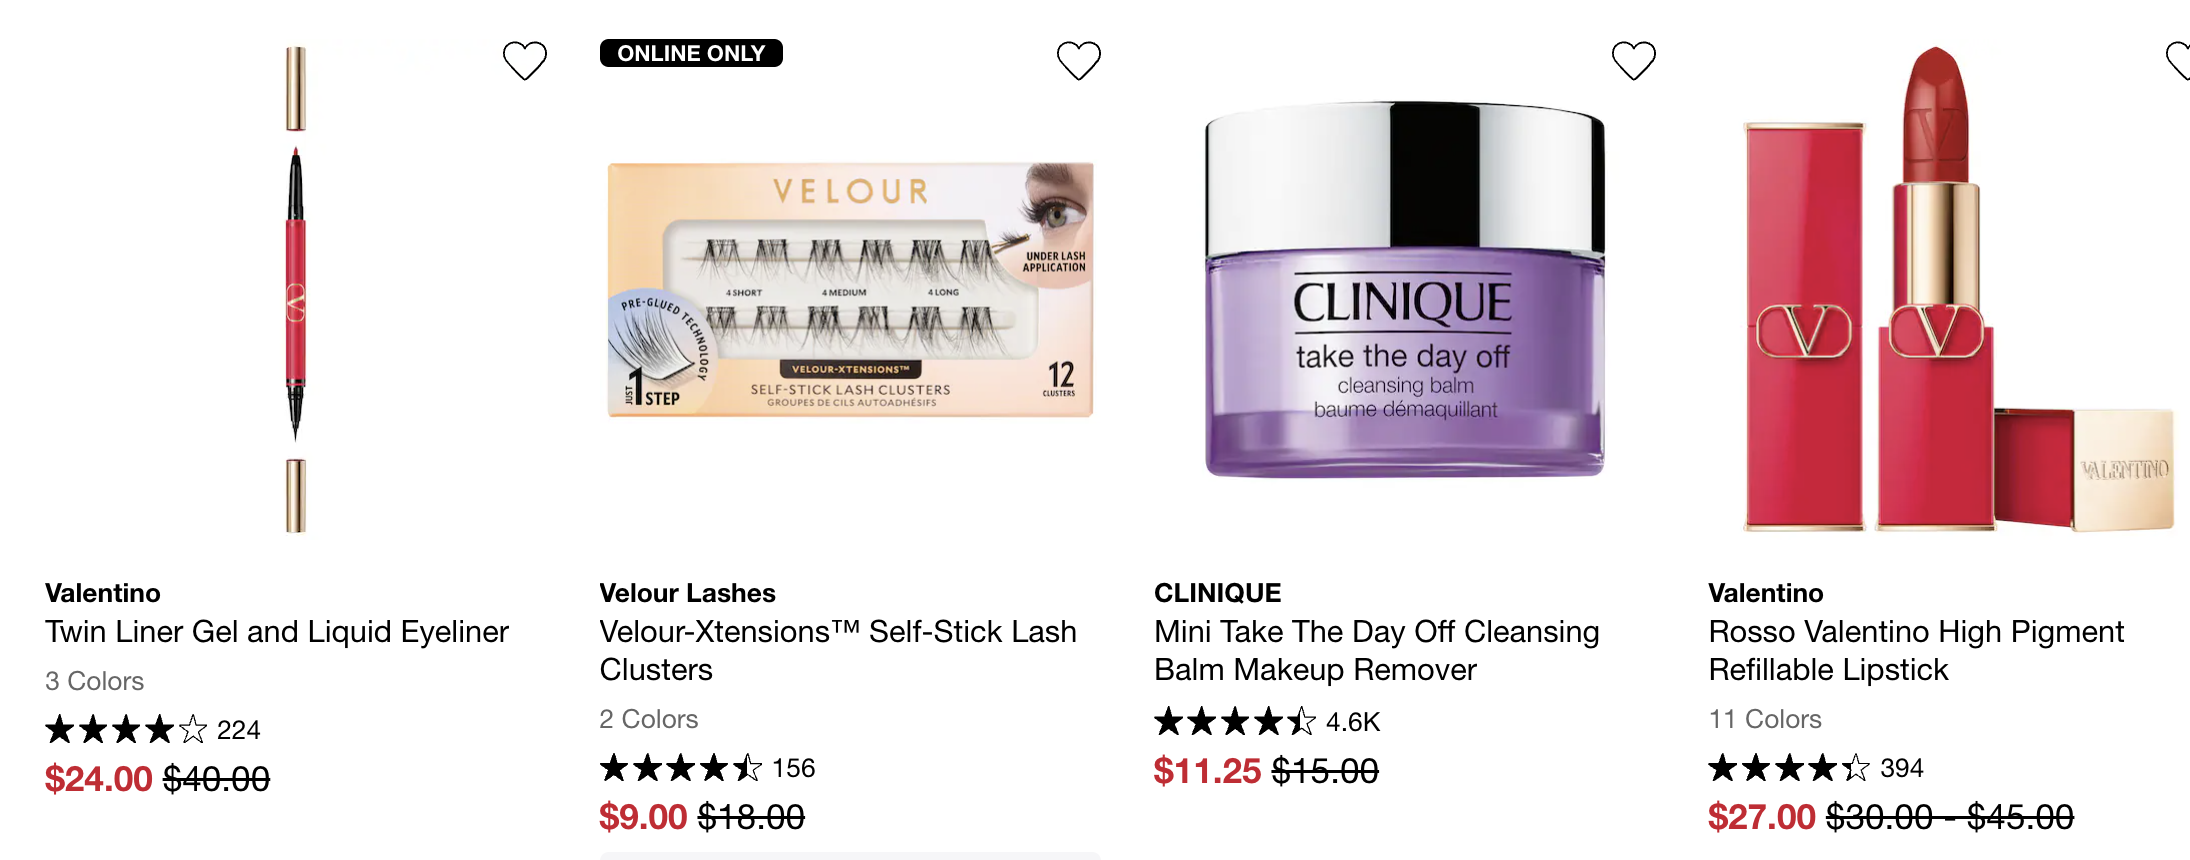The image size is (2190, 860).
Task: Open the Velour lash clusters product image
Action: point(851,290)
